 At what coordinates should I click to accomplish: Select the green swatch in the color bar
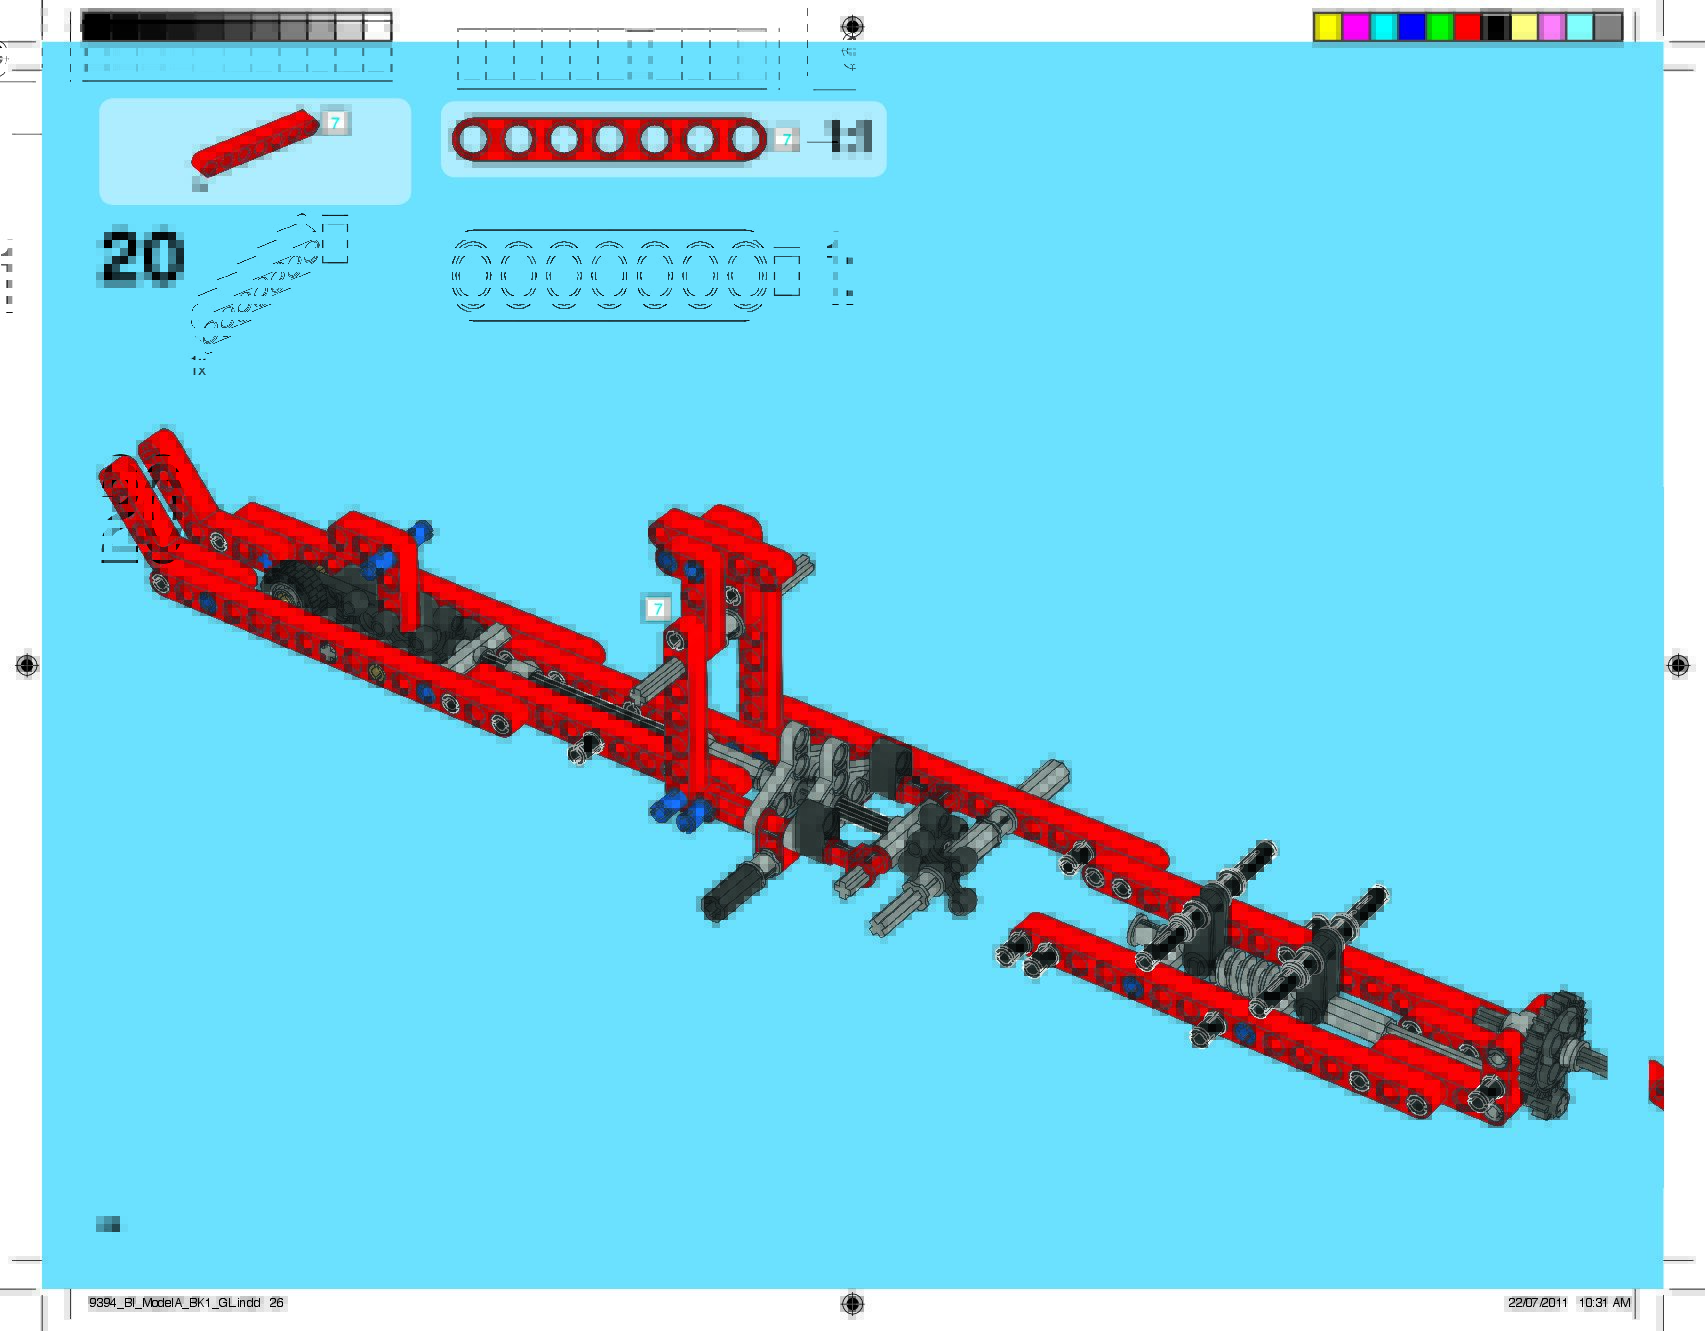tap(1439, 27)
